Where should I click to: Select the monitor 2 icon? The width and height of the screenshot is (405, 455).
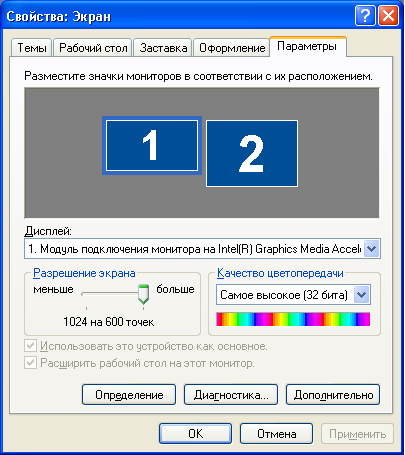pyautogui.click(x=252, y=154)
